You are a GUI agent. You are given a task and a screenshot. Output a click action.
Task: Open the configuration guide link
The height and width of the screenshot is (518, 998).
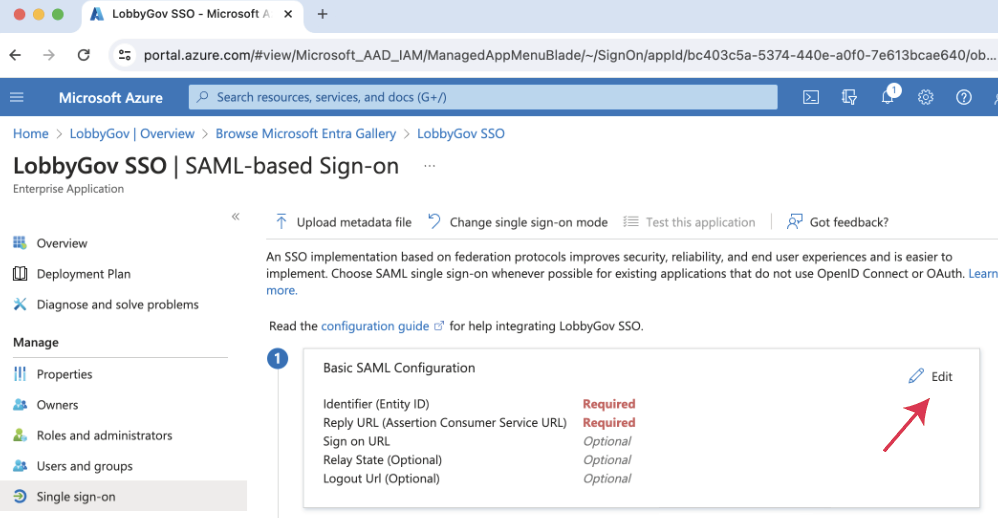(375, 326)
